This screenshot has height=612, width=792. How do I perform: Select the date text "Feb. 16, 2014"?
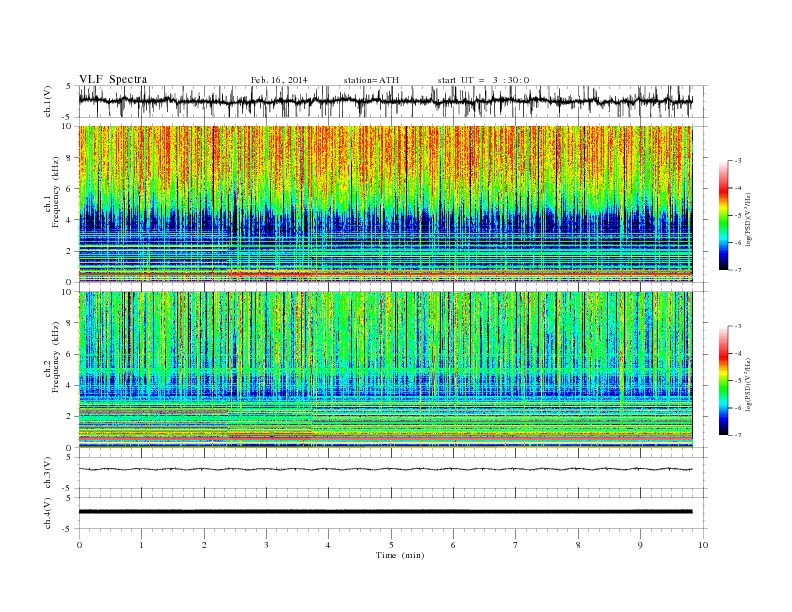click(x=279, y=80)
